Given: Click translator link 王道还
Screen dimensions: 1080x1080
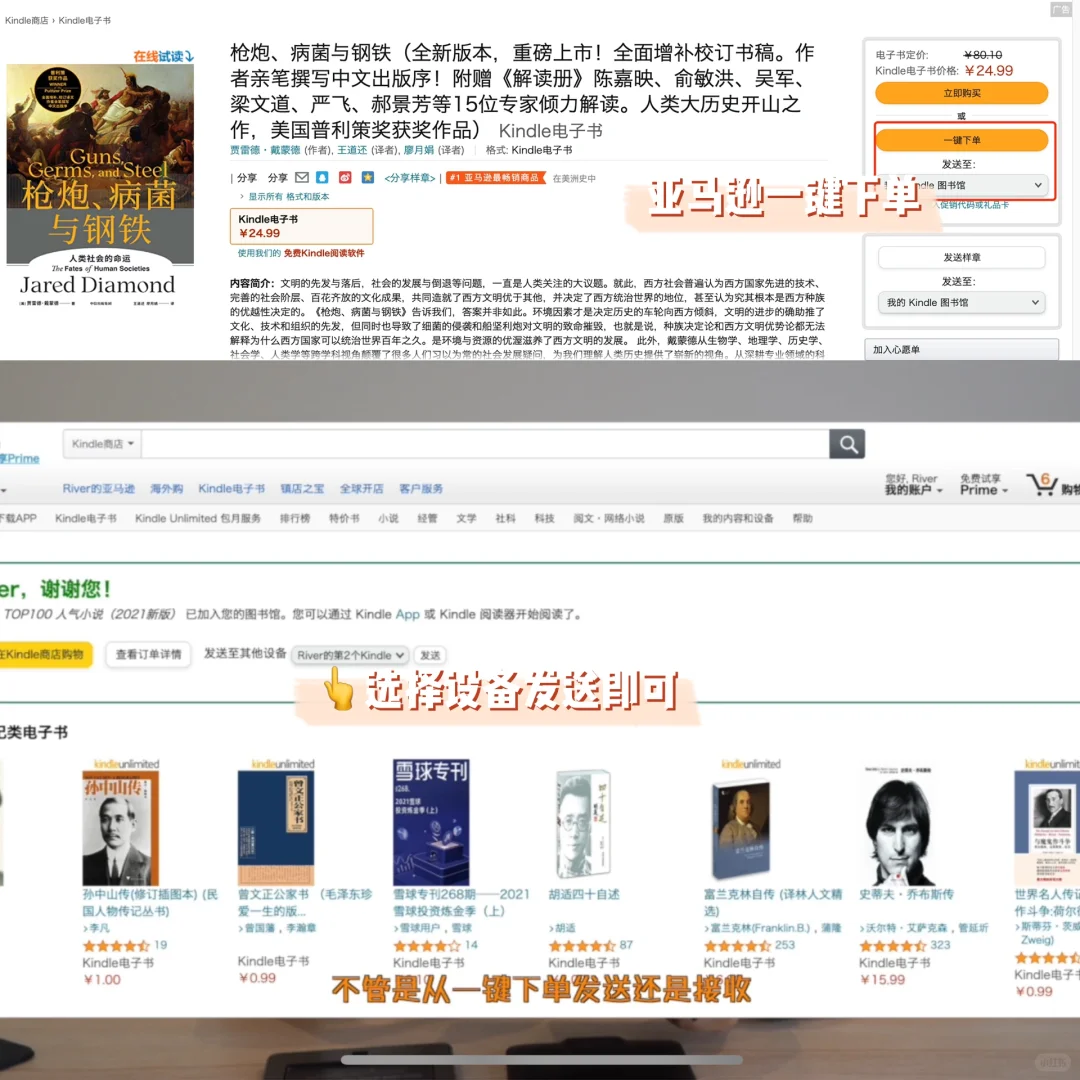Looking at the screenshot, I should point(352,150).
